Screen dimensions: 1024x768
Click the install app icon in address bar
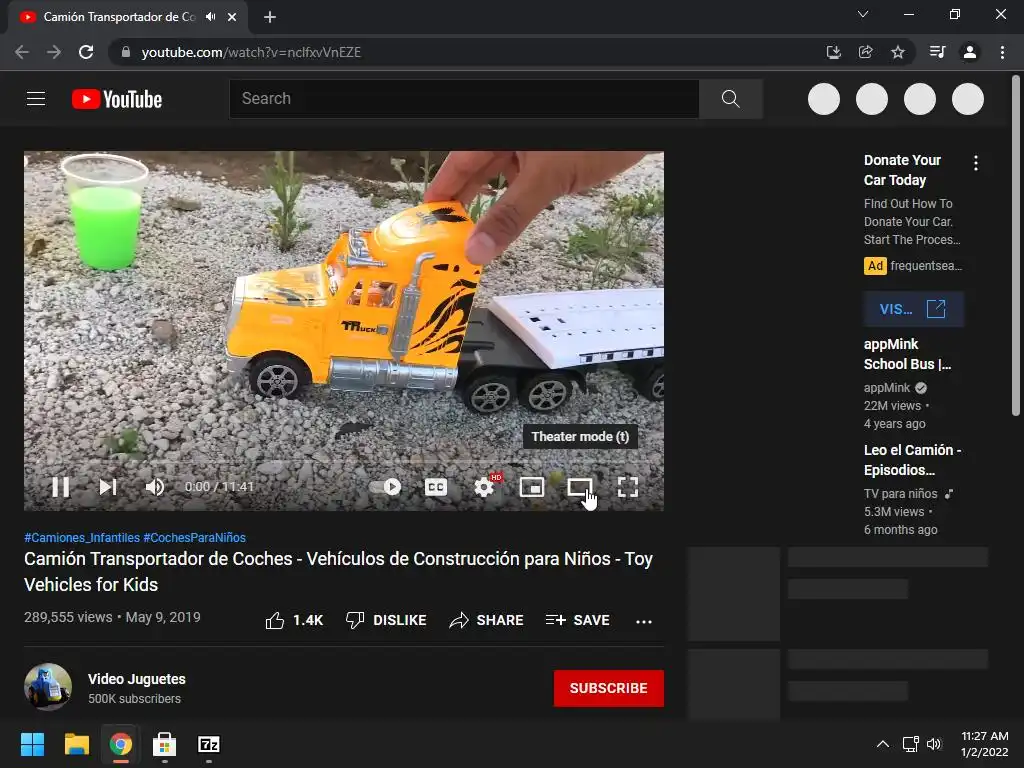pos(833,52)
